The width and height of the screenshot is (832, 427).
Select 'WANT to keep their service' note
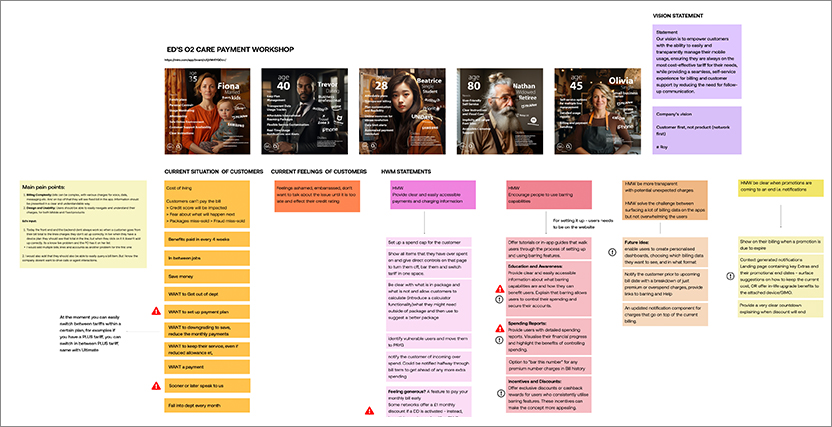pyautogui.click(x=207, y=348)
